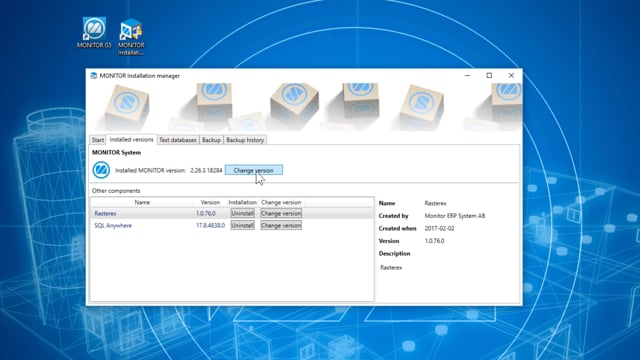Uninstall the SQL Anywhere component

coord(242,225)
